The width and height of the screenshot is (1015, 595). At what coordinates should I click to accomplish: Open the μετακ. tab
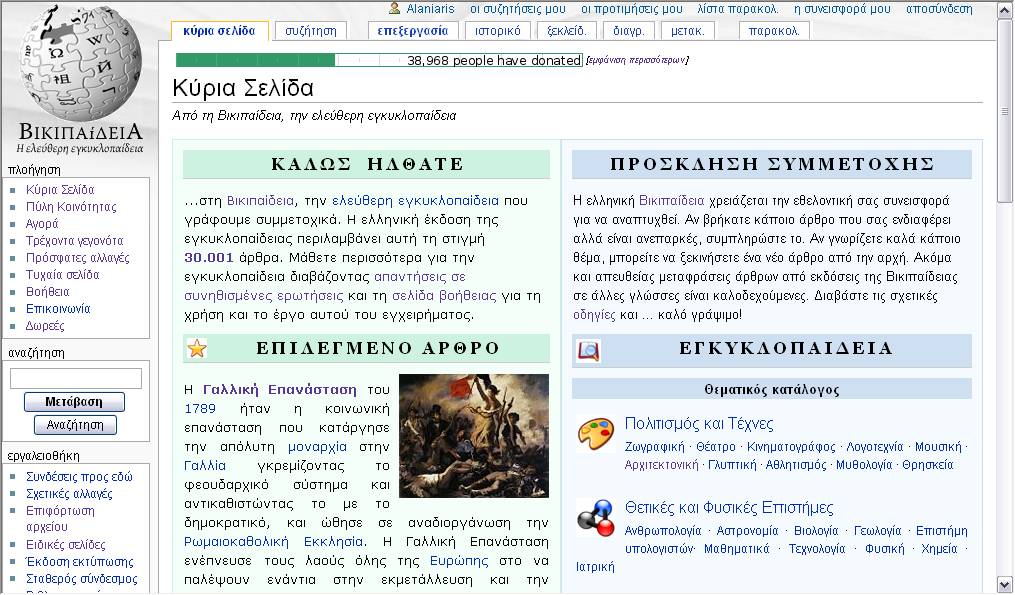point(687,30)
